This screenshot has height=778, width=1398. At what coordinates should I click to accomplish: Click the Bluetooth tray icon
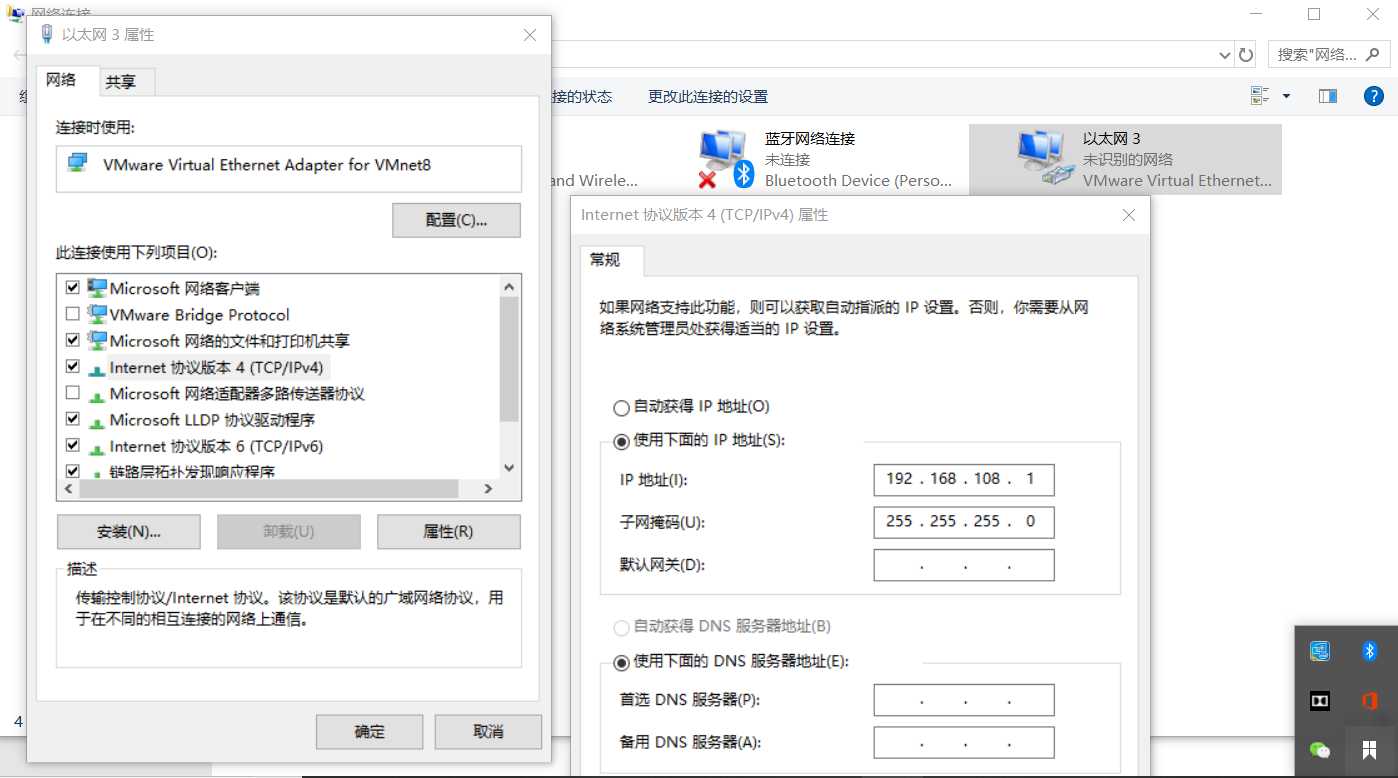[1370, 651]
